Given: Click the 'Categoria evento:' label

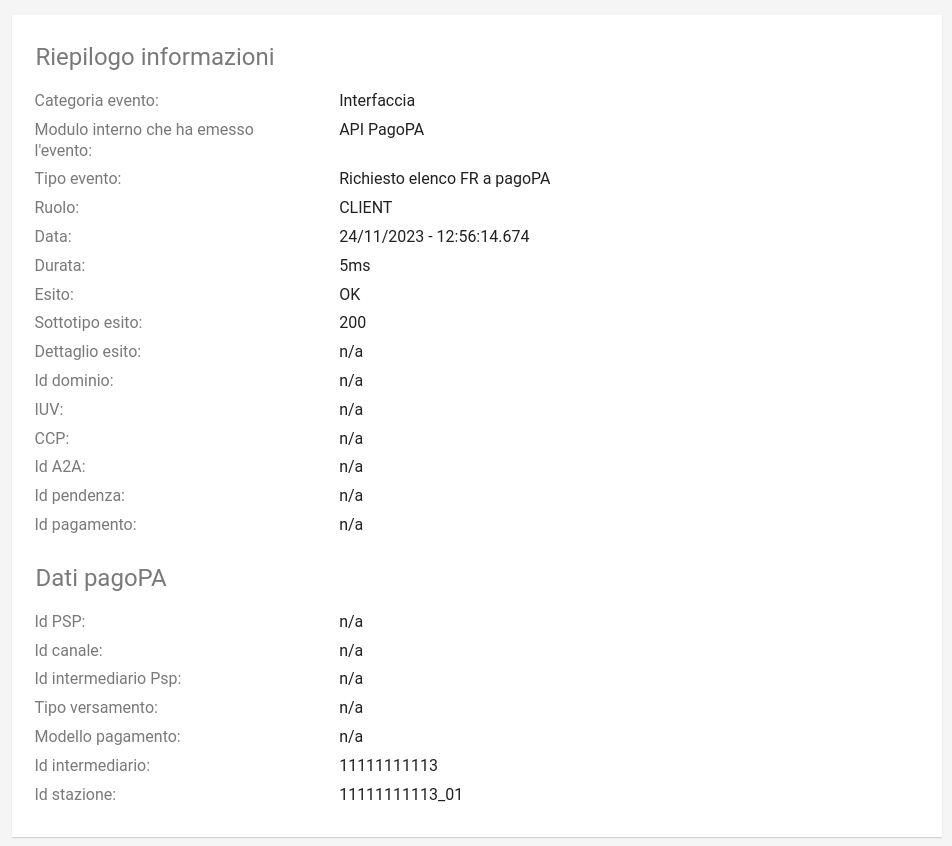Looking at the screenshot, I should coord(97,100).
